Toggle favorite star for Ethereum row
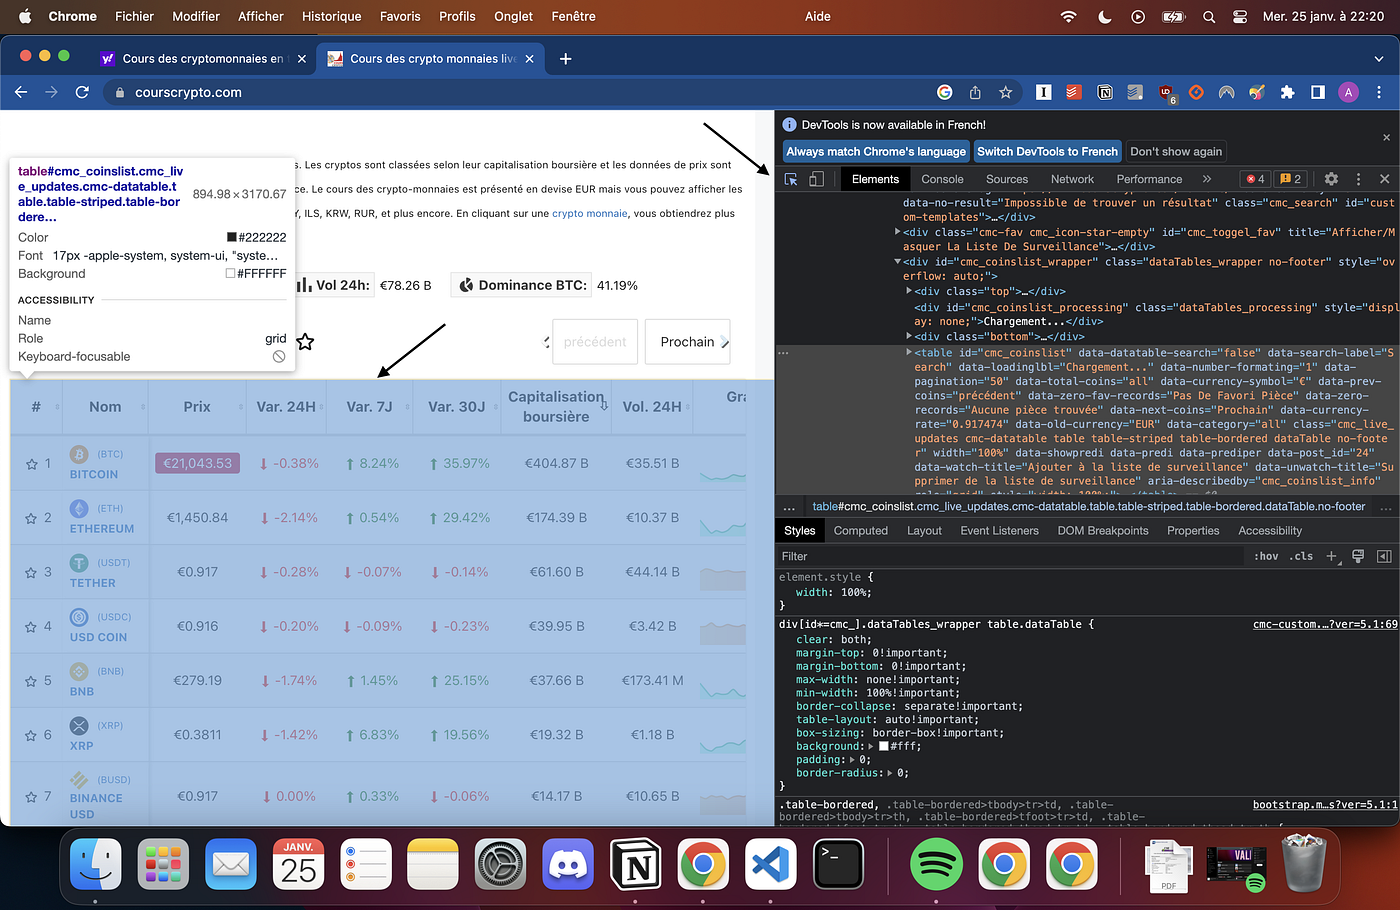 pos(30,518)
